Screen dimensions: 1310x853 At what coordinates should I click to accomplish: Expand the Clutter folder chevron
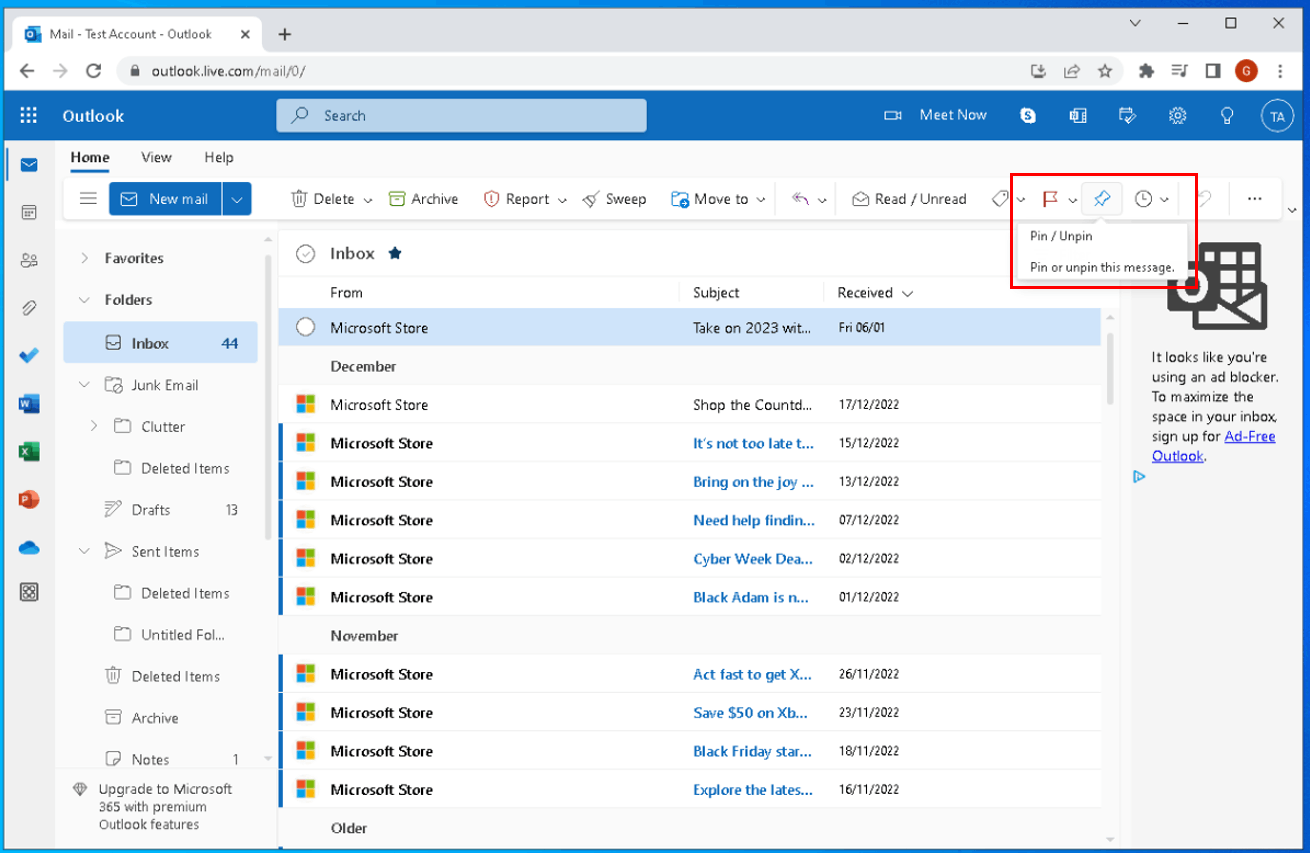[94, 427]
